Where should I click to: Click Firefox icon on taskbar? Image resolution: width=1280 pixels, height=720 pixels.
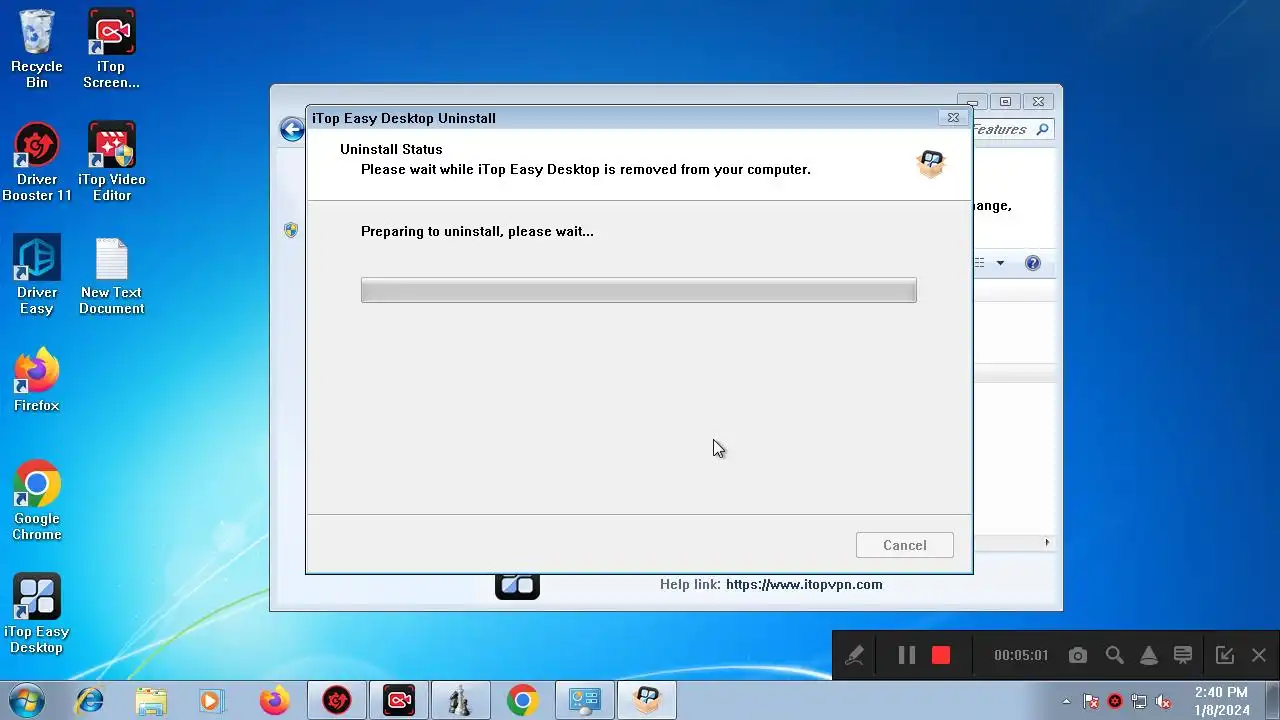point(274,700)
